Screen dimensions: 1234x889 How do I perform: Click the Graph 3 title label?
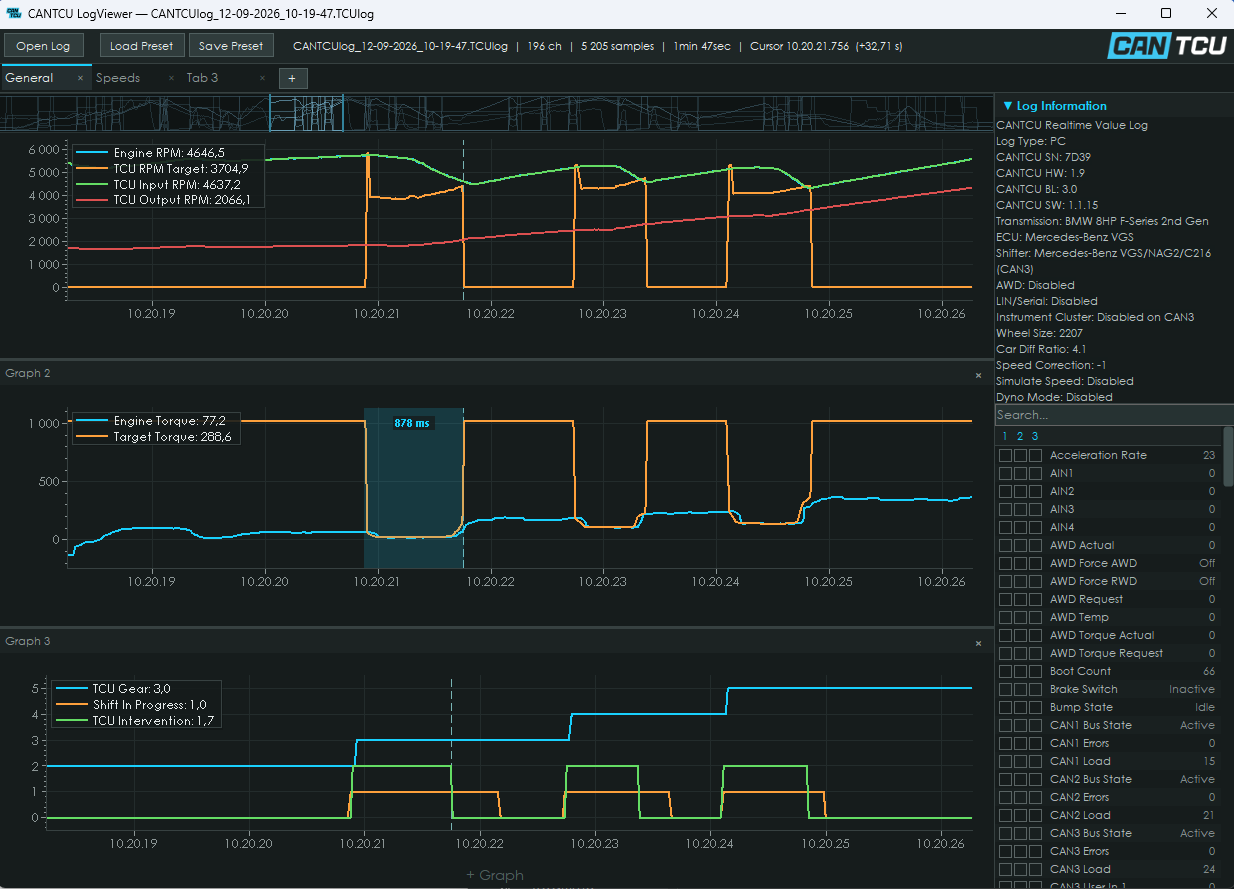28,641
